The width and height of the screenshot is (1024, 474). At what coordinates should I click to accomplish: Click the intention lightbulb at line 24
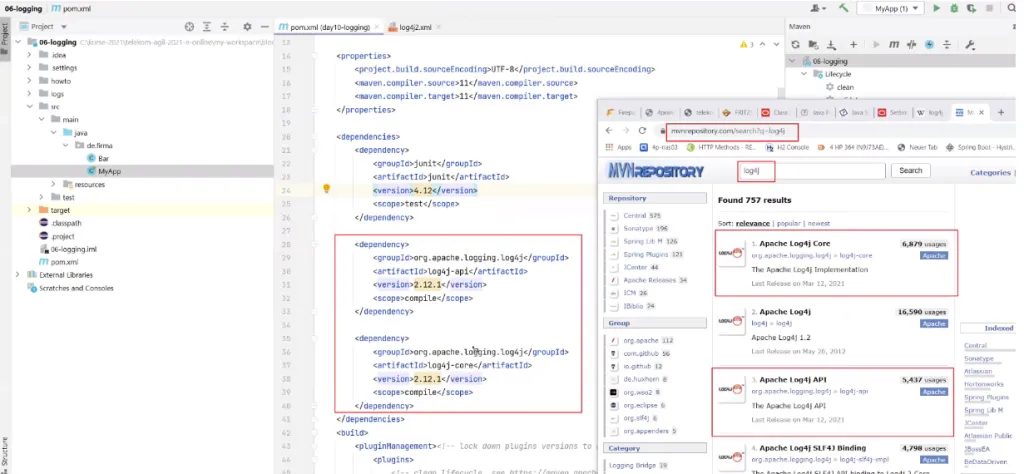click(x=327, y=189)
